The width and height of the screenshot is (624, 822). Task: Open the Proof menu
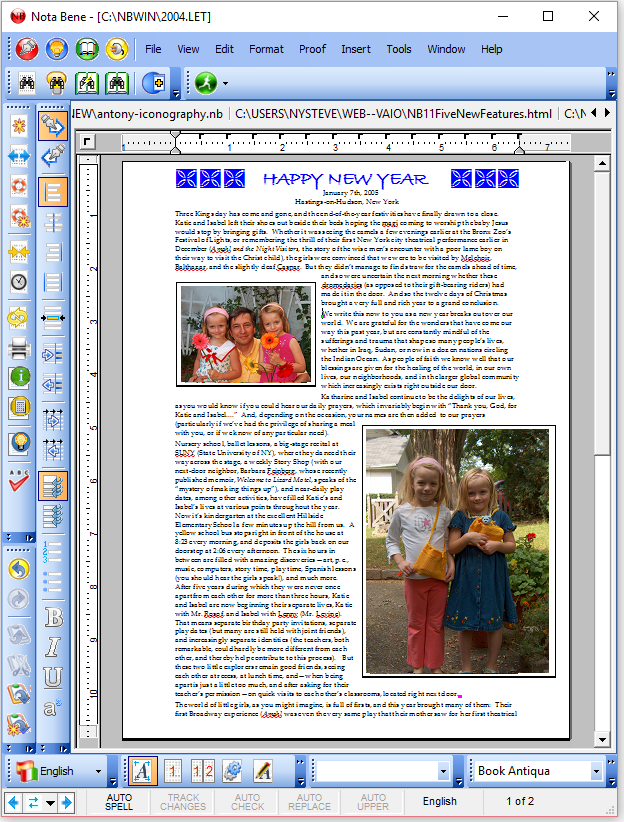coord(312,49)
